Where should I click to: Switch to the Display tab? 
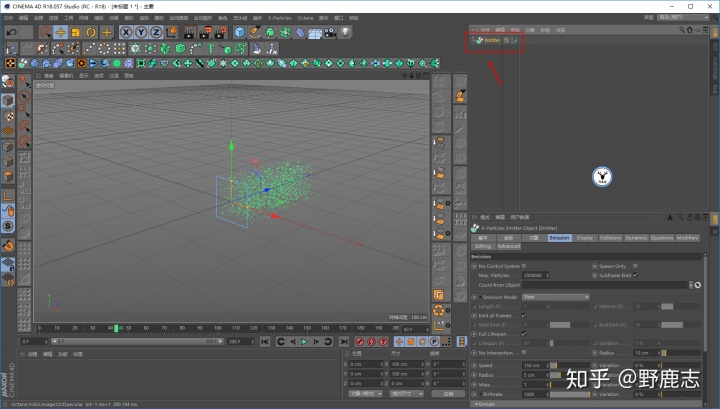pyautogui.click(x=585, y=238)
